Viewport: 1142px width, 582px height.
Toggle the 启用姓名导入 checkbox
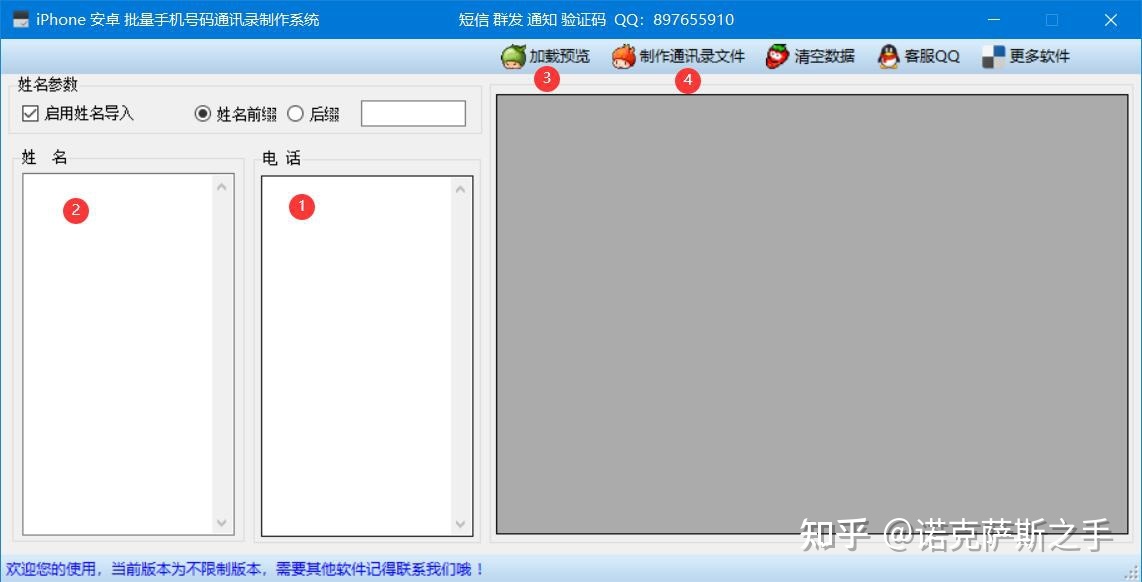[x=30, y=114]
